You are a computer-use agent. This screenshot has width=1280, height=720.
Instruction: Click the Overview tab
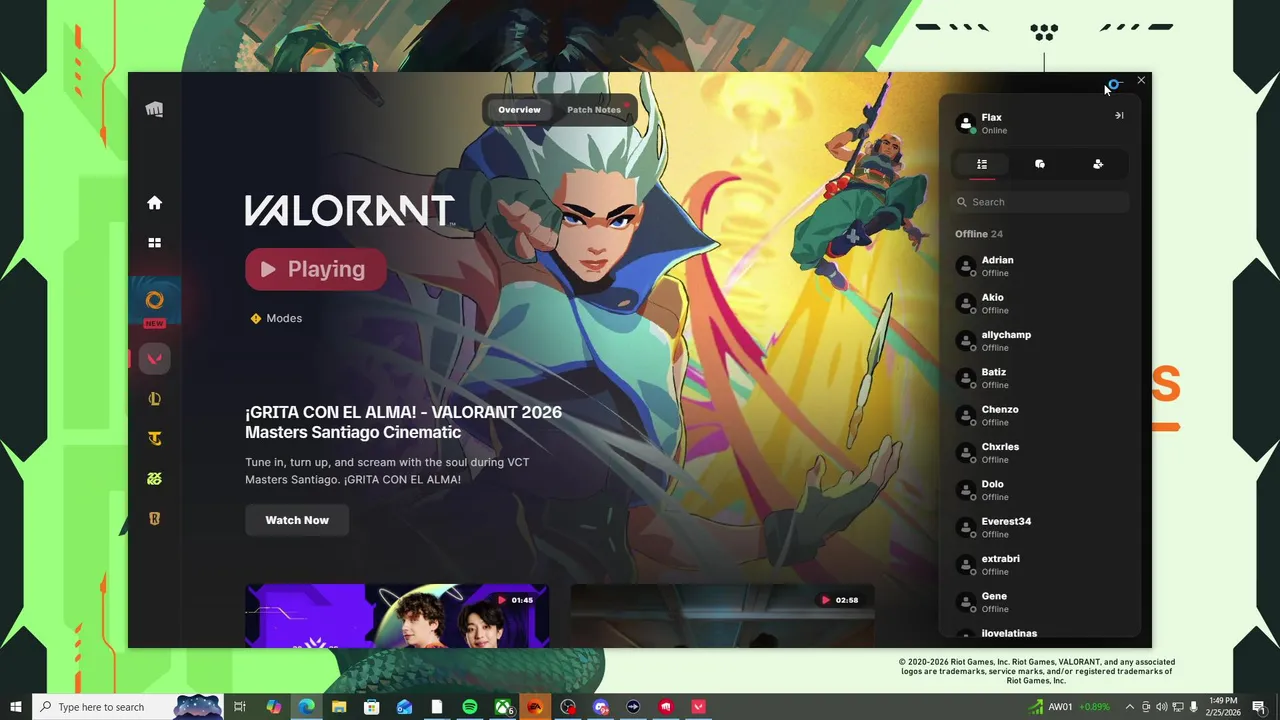coord(519,110)
